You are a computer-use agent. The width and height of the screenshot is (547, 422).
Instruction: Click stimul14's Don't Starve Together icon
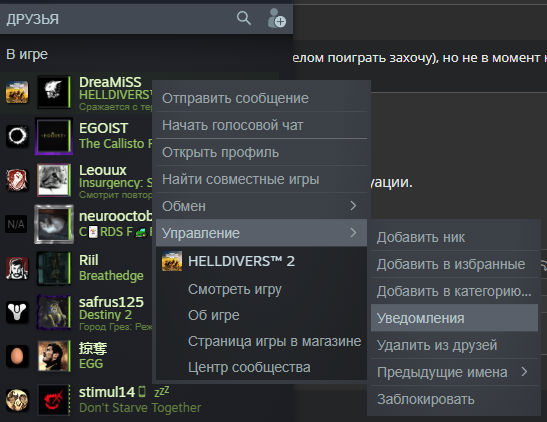[x=17, y=400]
